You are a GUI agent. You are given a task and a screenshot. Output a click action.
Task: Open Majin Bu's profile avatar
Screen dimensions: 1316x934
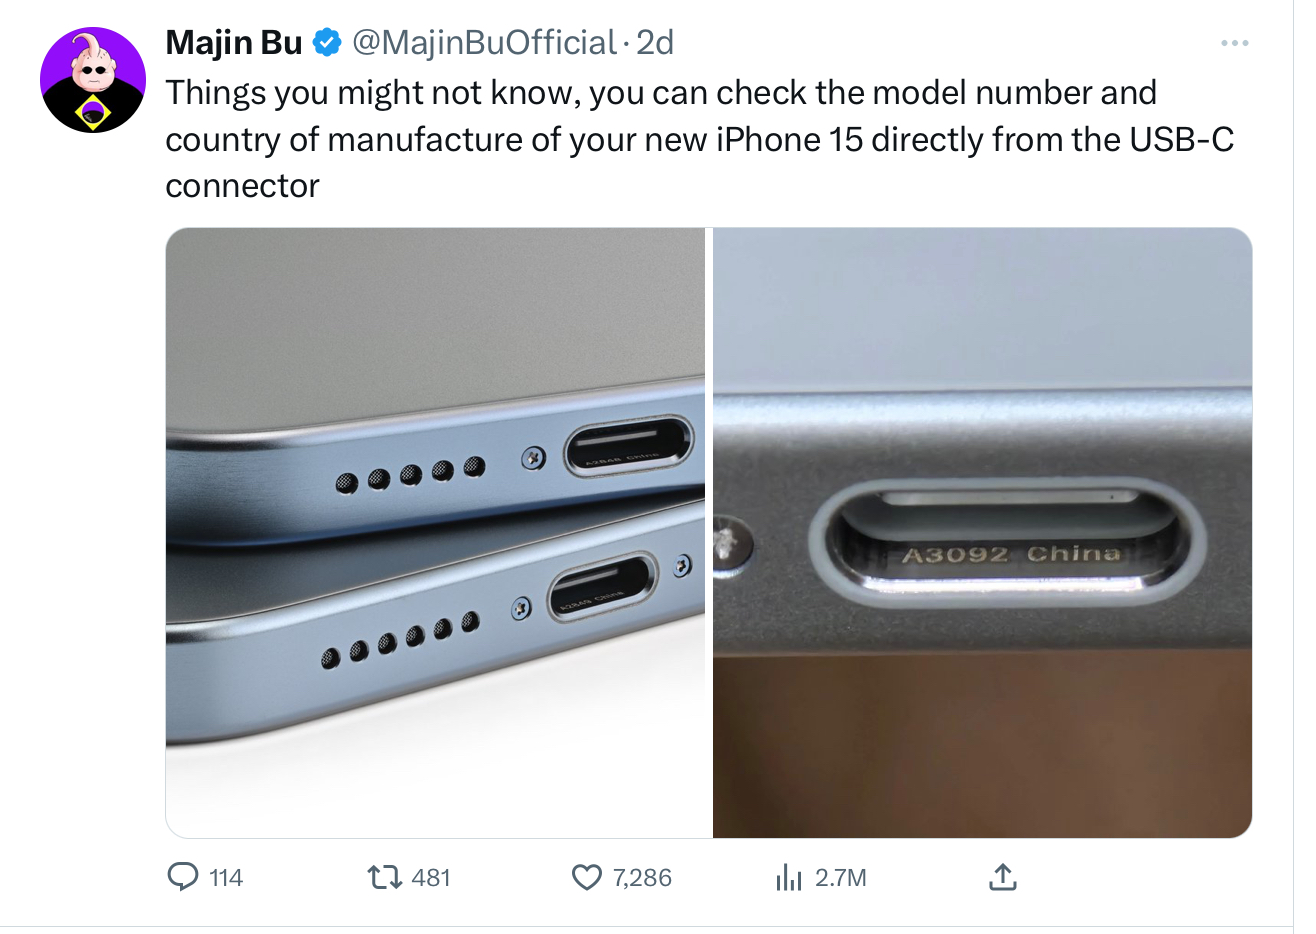click(x=93, y=80)
